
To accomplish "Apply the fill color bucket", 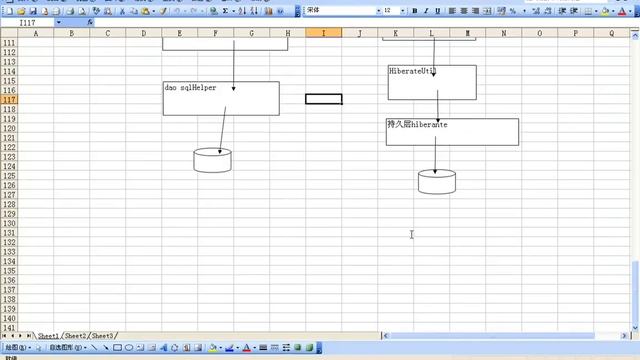I will (605, 11).
